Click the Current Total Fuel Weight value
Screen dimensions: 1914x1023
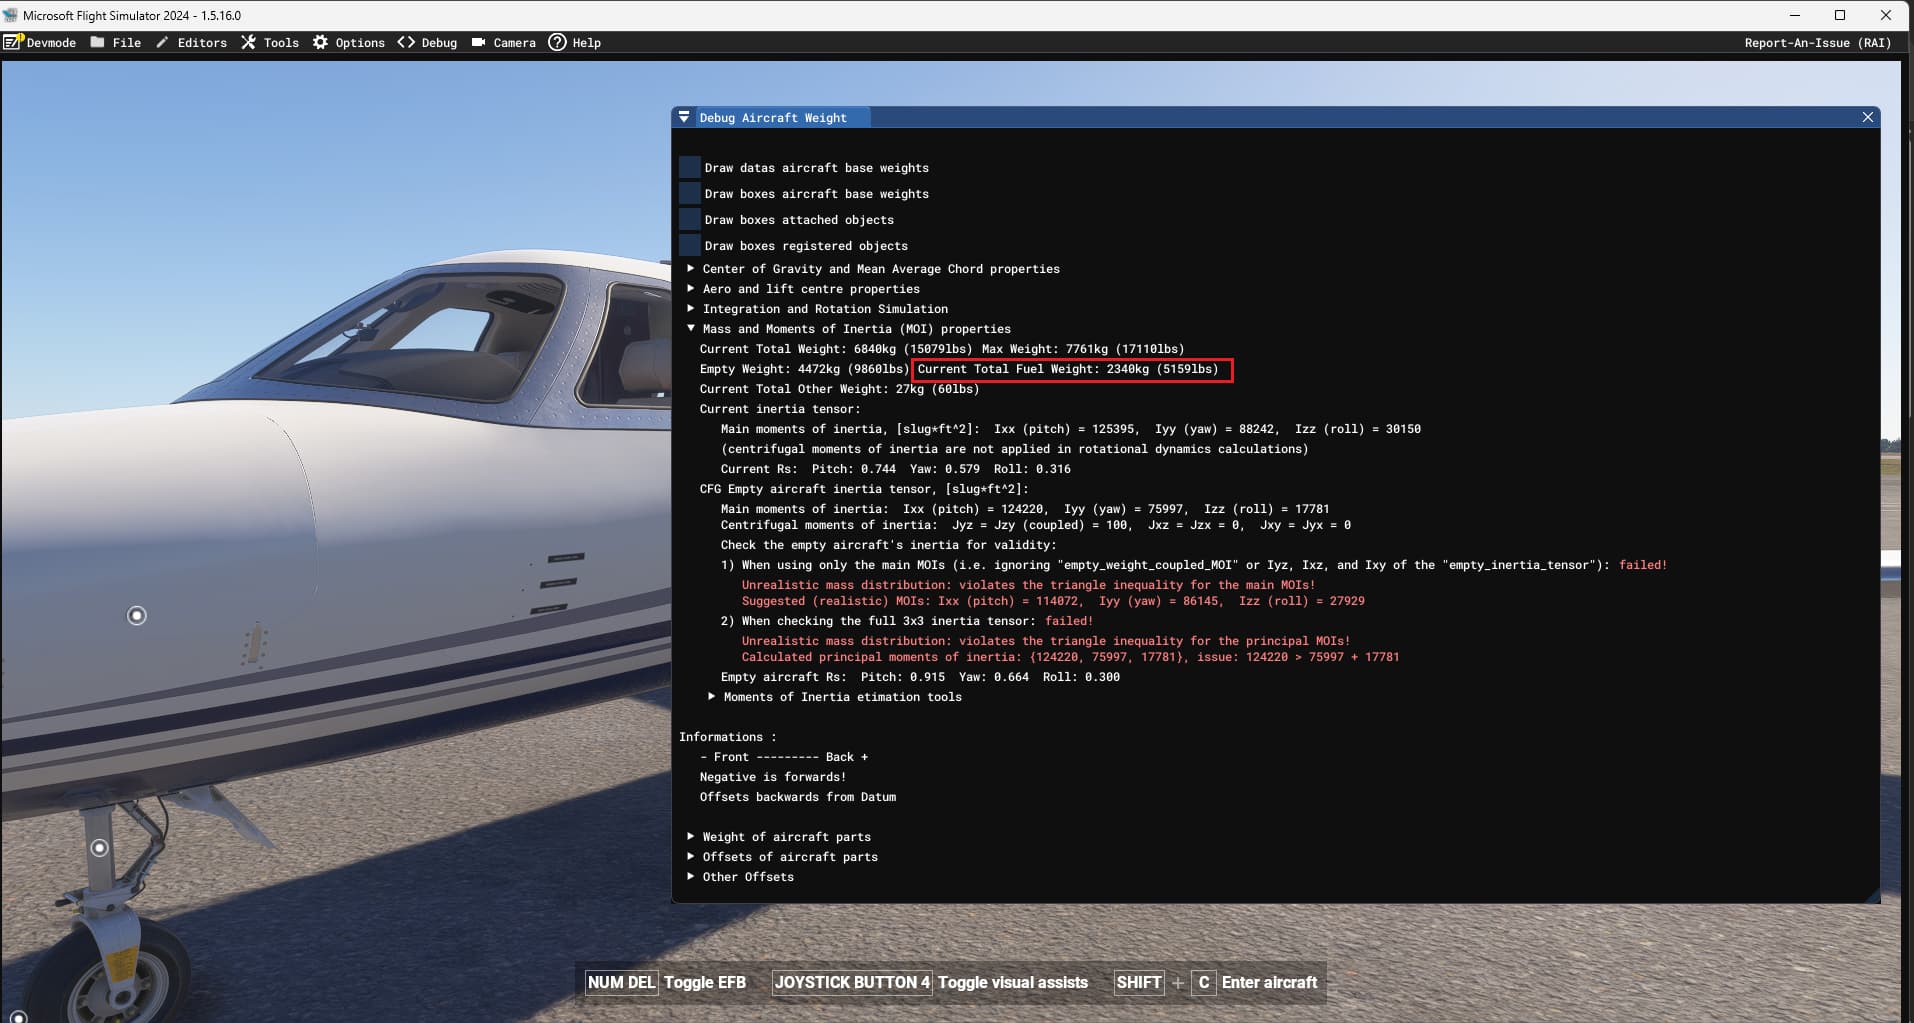pos(1068,369)
